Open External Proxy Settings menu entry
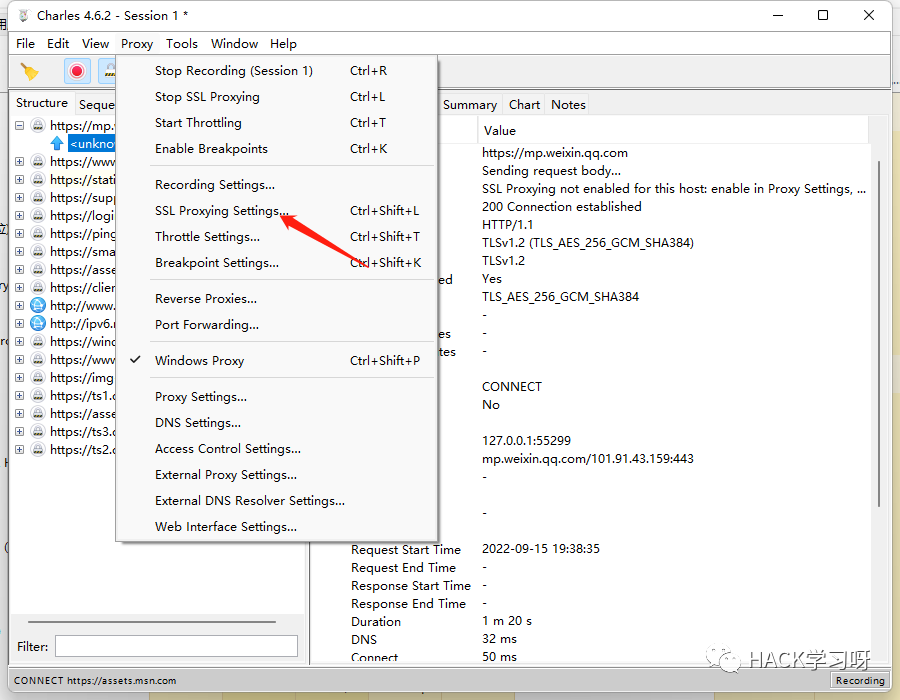The image size is (900, 700). (276, 475)
